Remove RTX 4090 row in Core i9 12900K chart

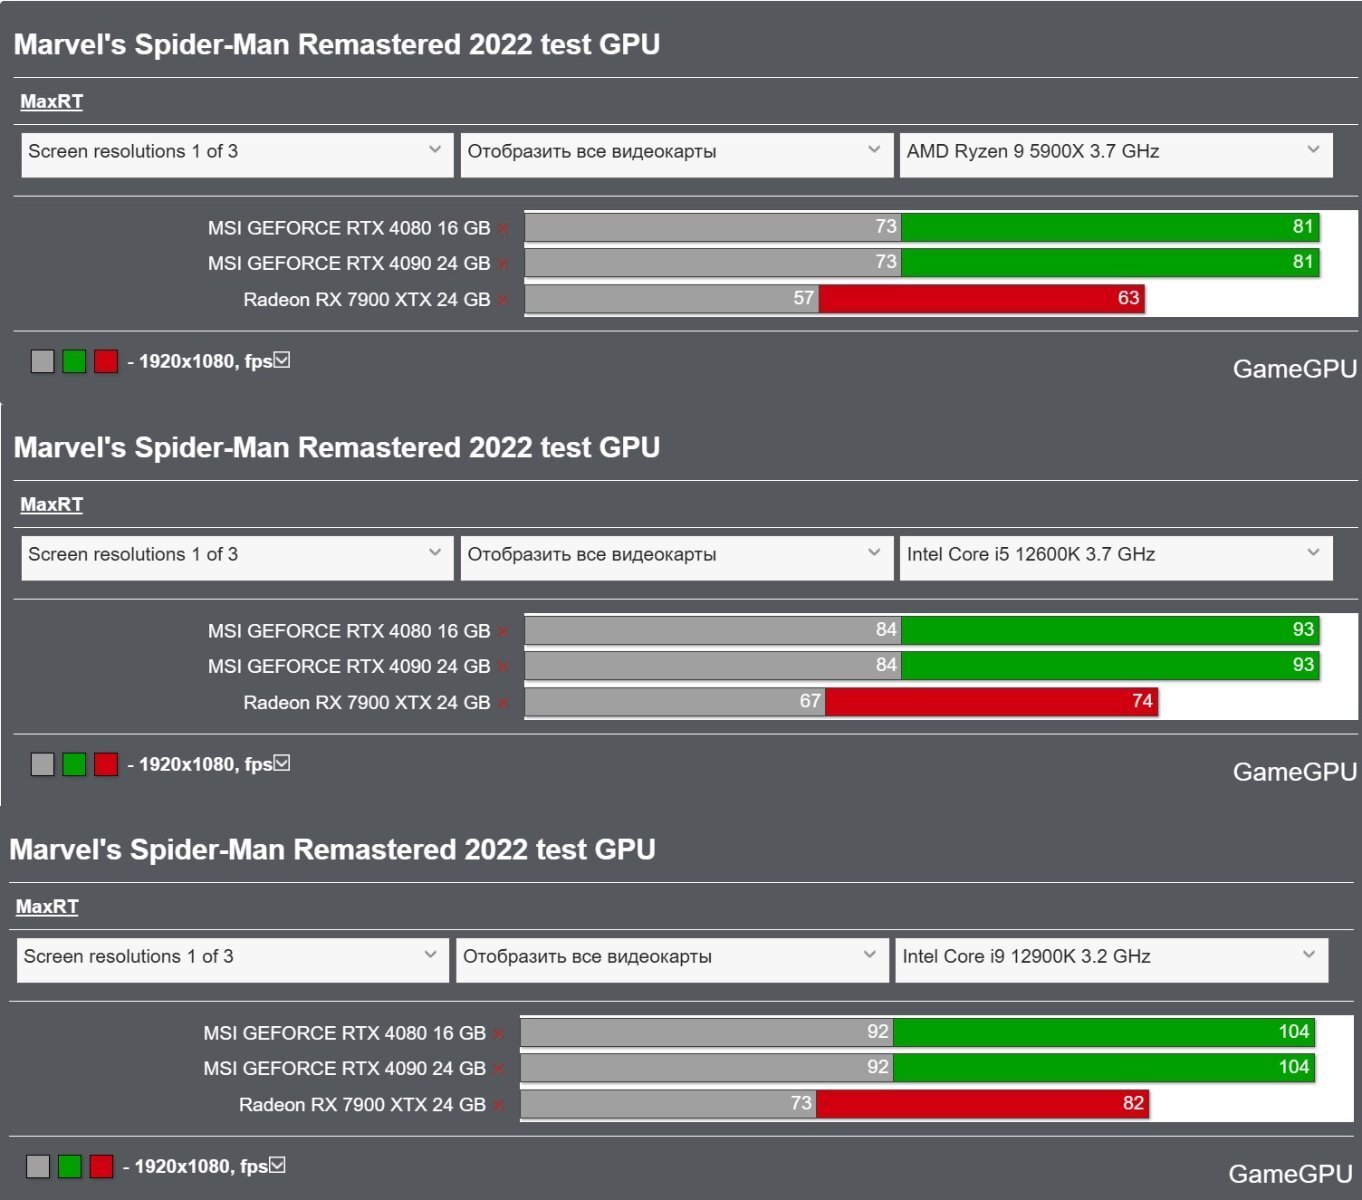(x=498, y=1069)
